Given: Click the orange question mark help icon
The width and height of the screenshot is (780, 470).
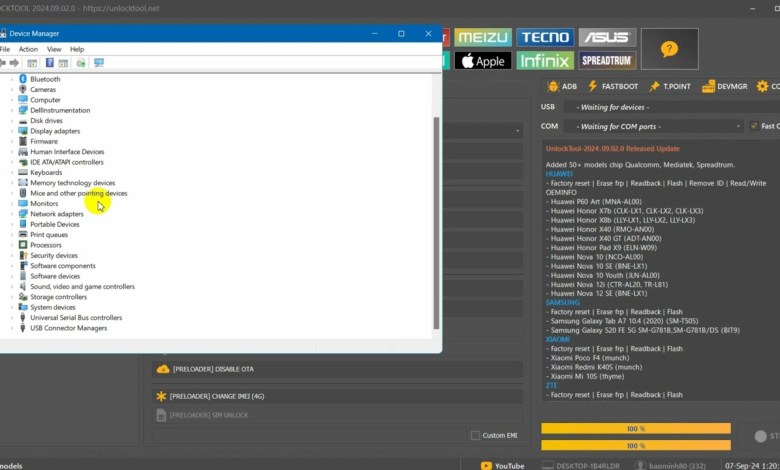Looking at the screenshot, I should tap(669, 49).
